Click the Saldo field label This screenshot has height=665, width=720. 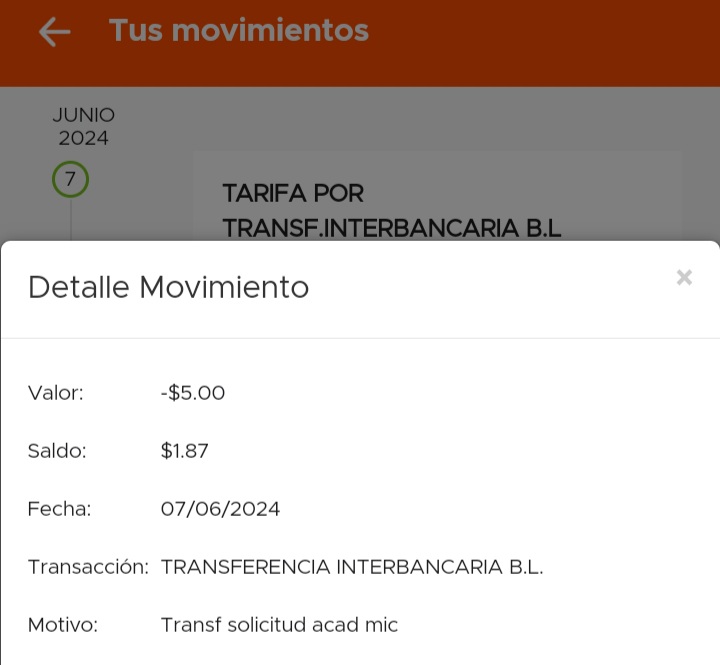(57, 451)
